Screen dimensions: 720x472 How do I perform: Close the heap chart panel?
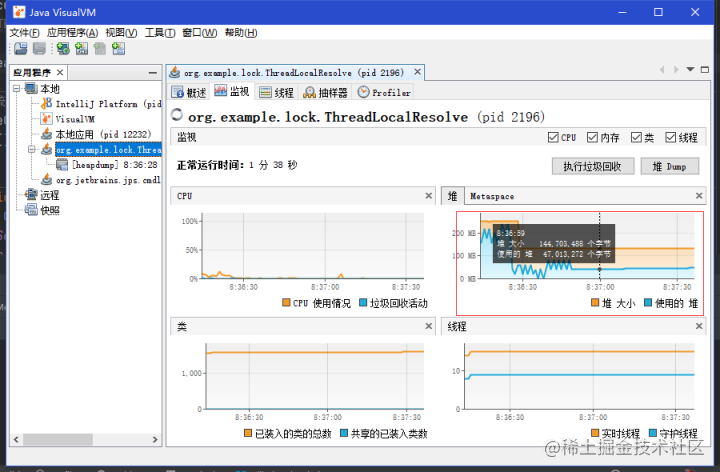699,196
